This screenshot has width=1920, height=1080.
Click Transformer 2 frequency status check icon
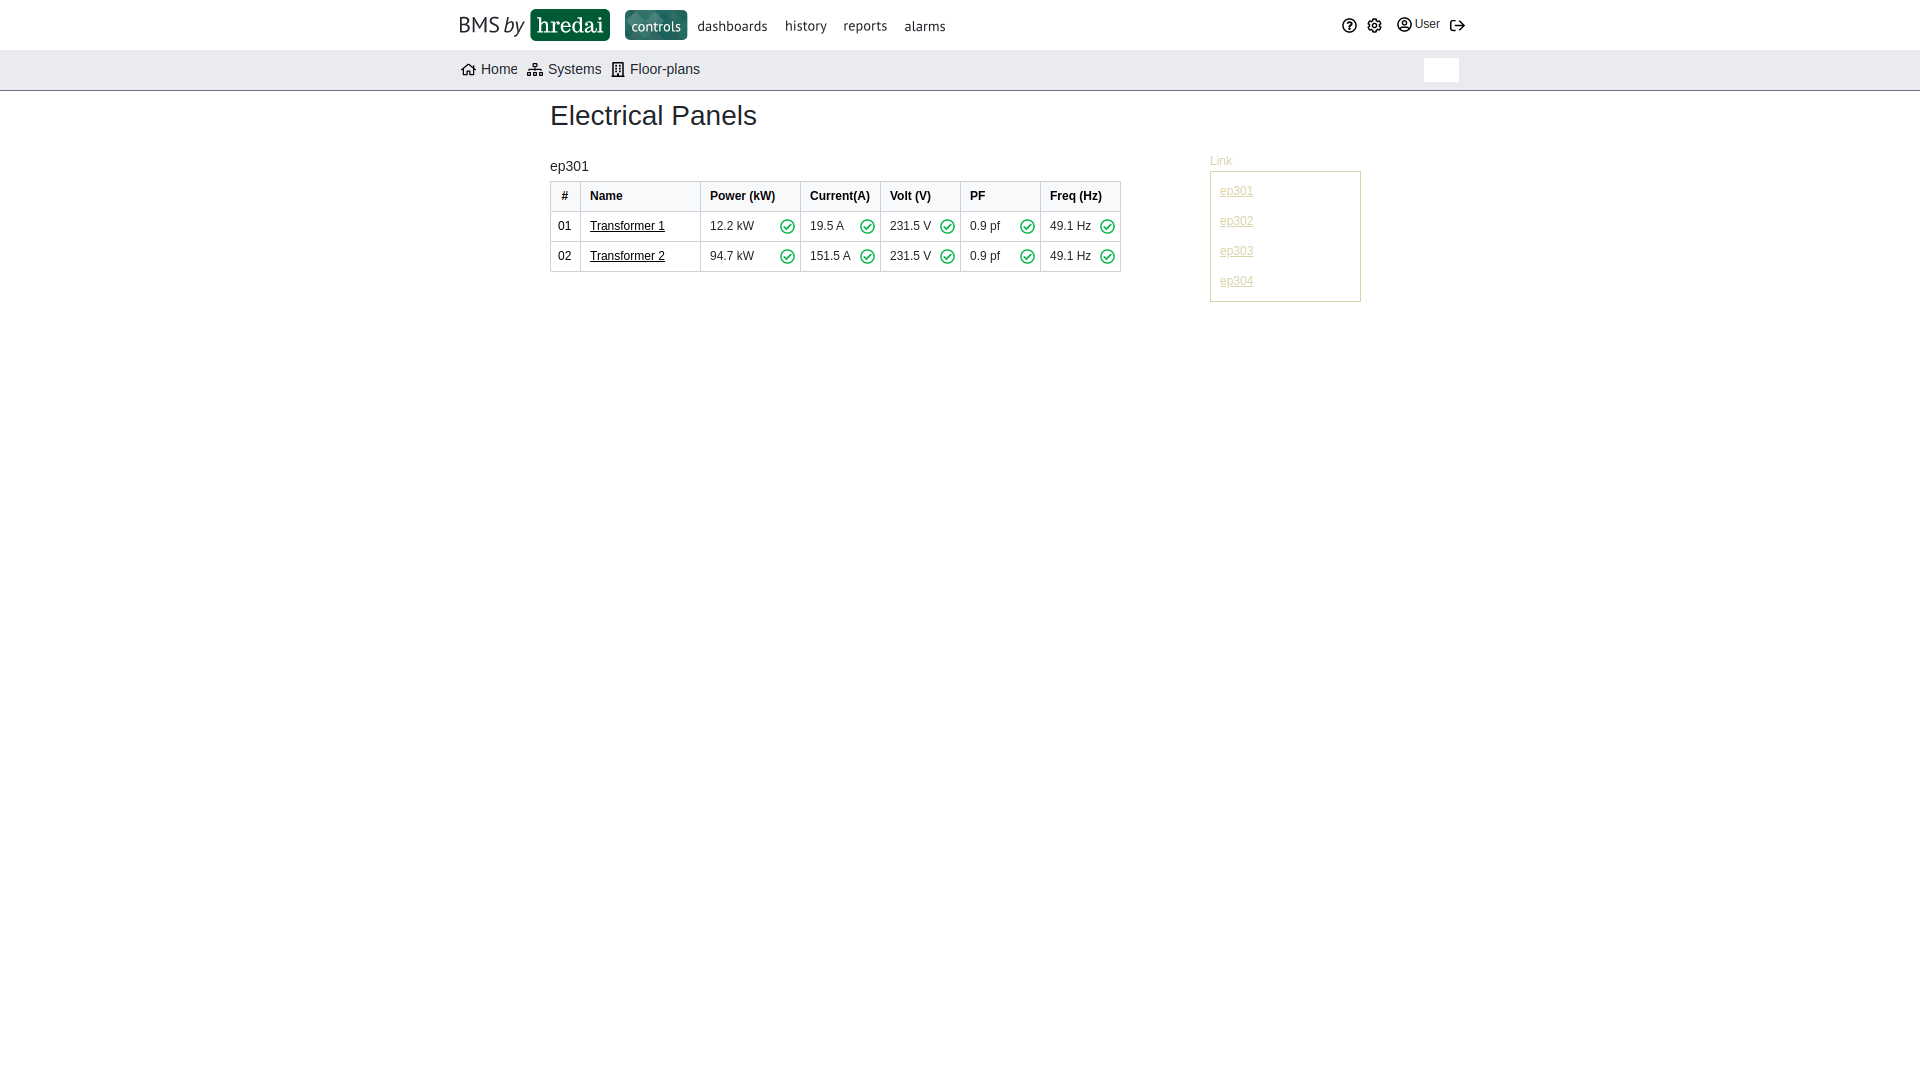1107,257
